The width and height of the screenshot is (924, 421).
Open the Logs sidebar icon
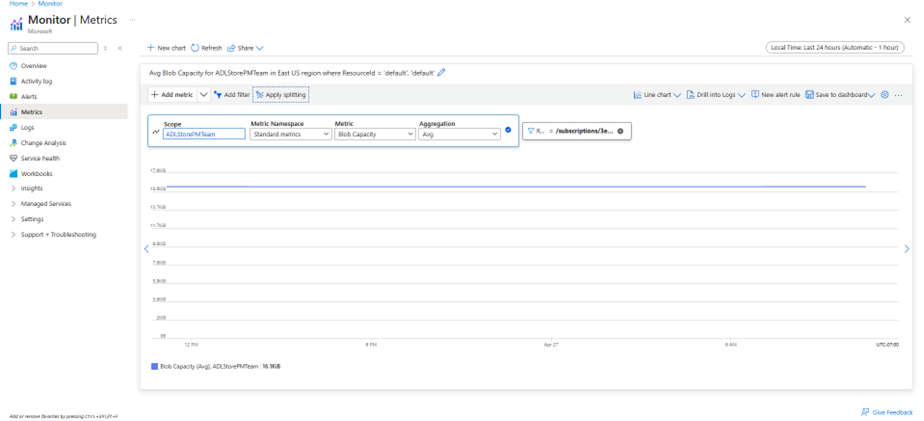(13, 127)
